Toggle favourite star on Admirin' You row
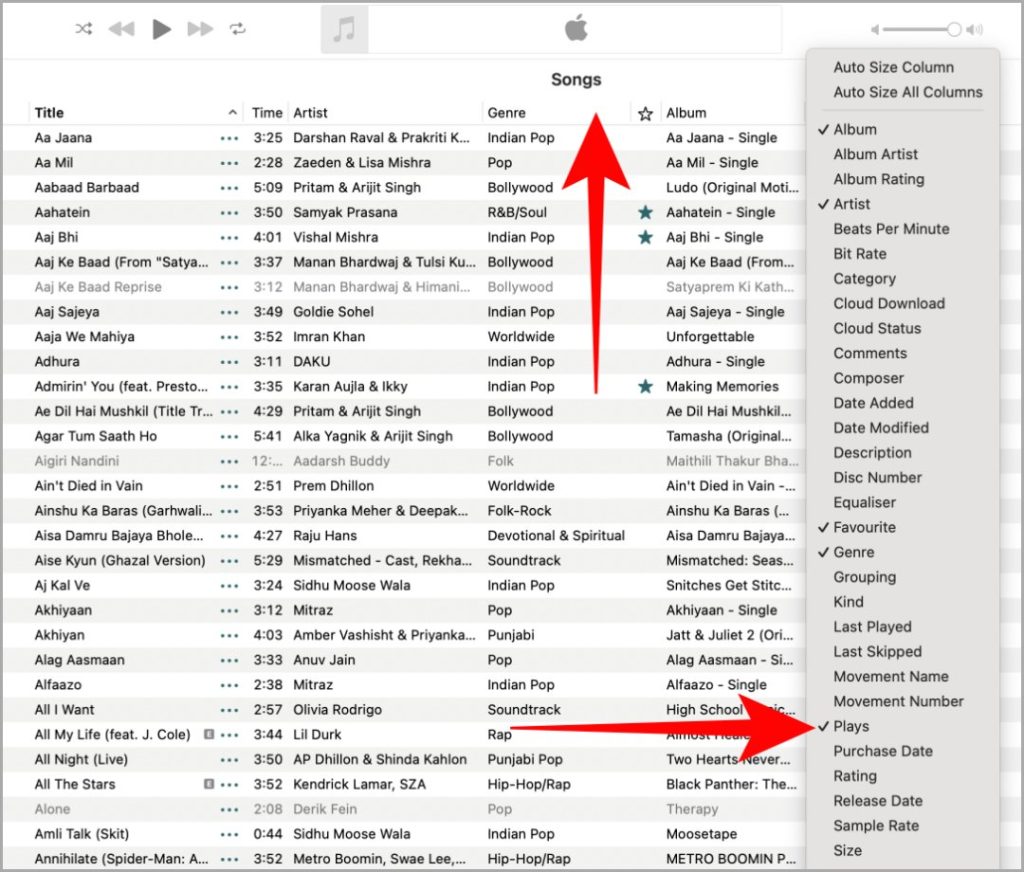This screenshot has width=1024, height=872. (645, 387)
